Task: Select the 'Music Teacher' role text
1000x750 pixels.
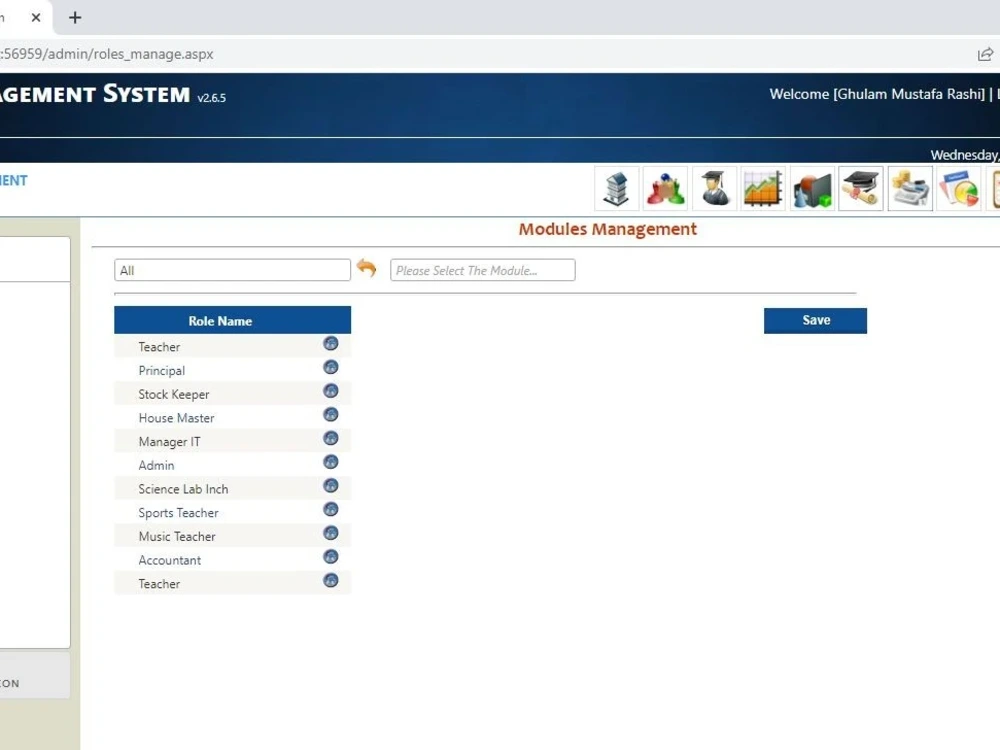Action: (177, 536)
